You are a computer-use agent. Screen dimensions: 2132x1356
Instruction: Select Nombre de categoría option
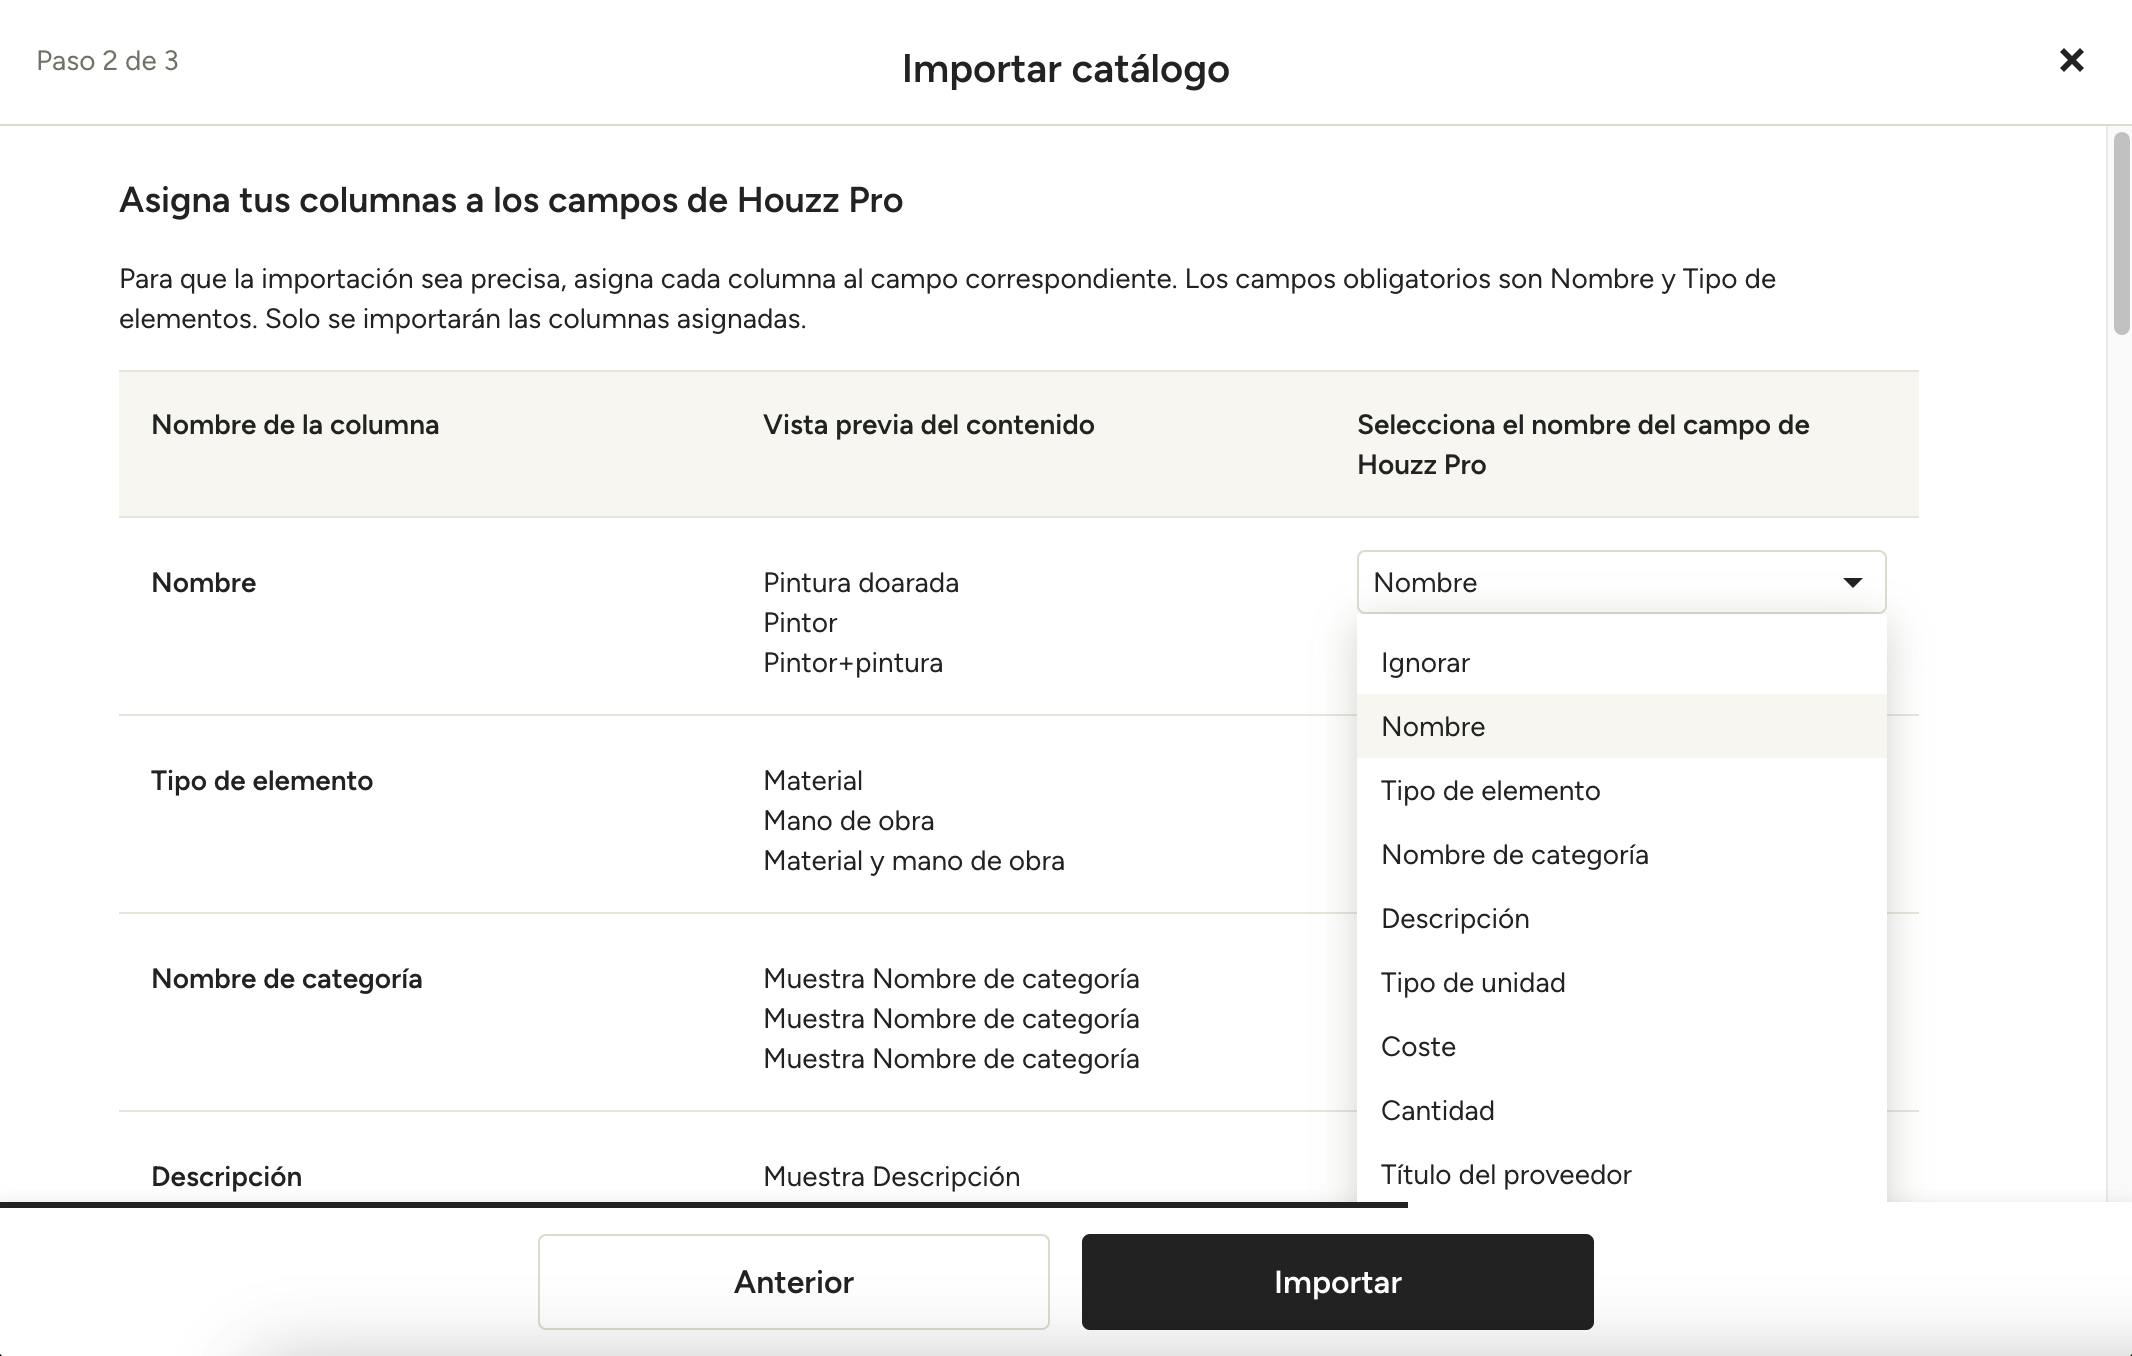click(x=1514, y=855)
